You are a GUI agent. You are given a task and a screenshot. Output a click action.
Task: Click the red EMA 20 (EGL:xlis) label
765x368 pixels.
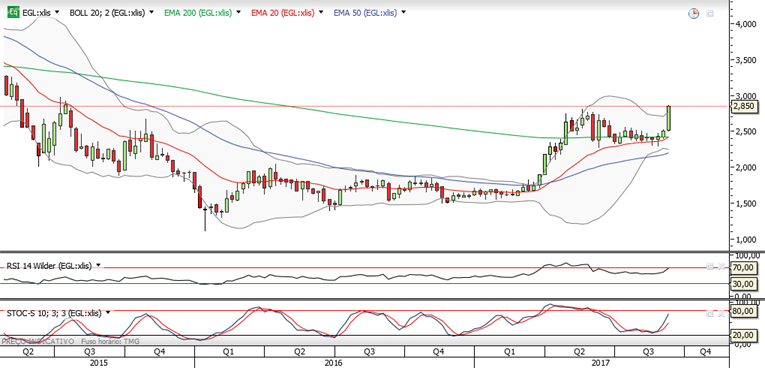283,13
